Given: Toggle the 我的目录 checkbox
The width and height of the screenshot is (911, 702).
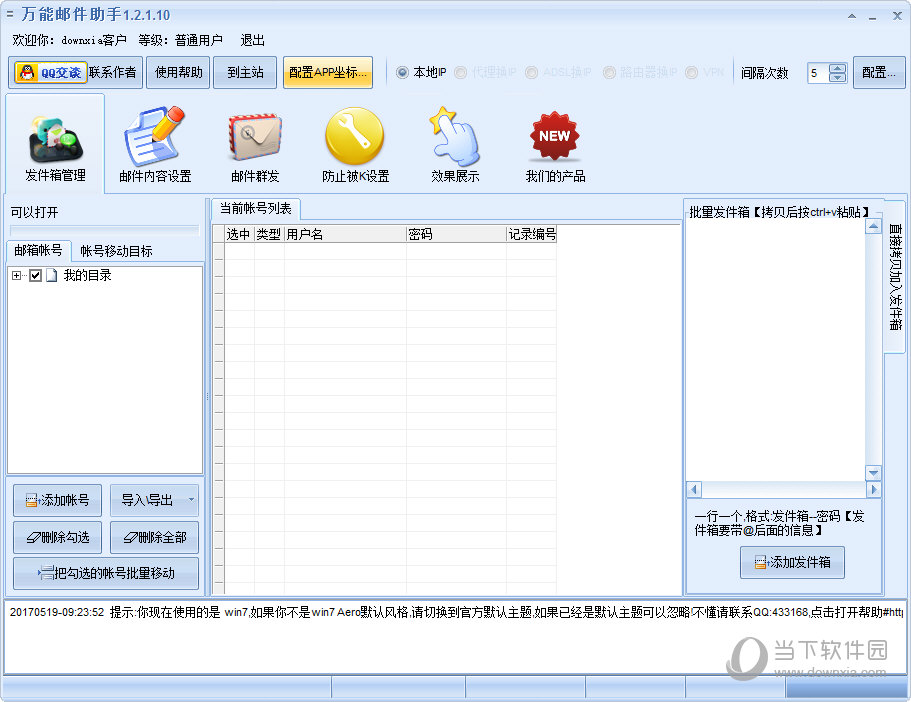Looking at the screenshot, I should pyautogui.click(x=35, y=275).
